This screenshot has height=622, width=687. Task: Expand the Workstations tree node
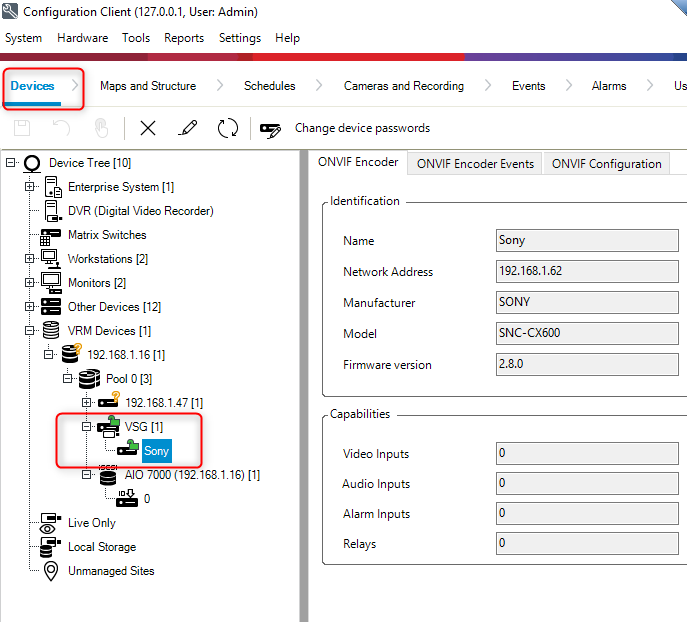coord(30,259)
